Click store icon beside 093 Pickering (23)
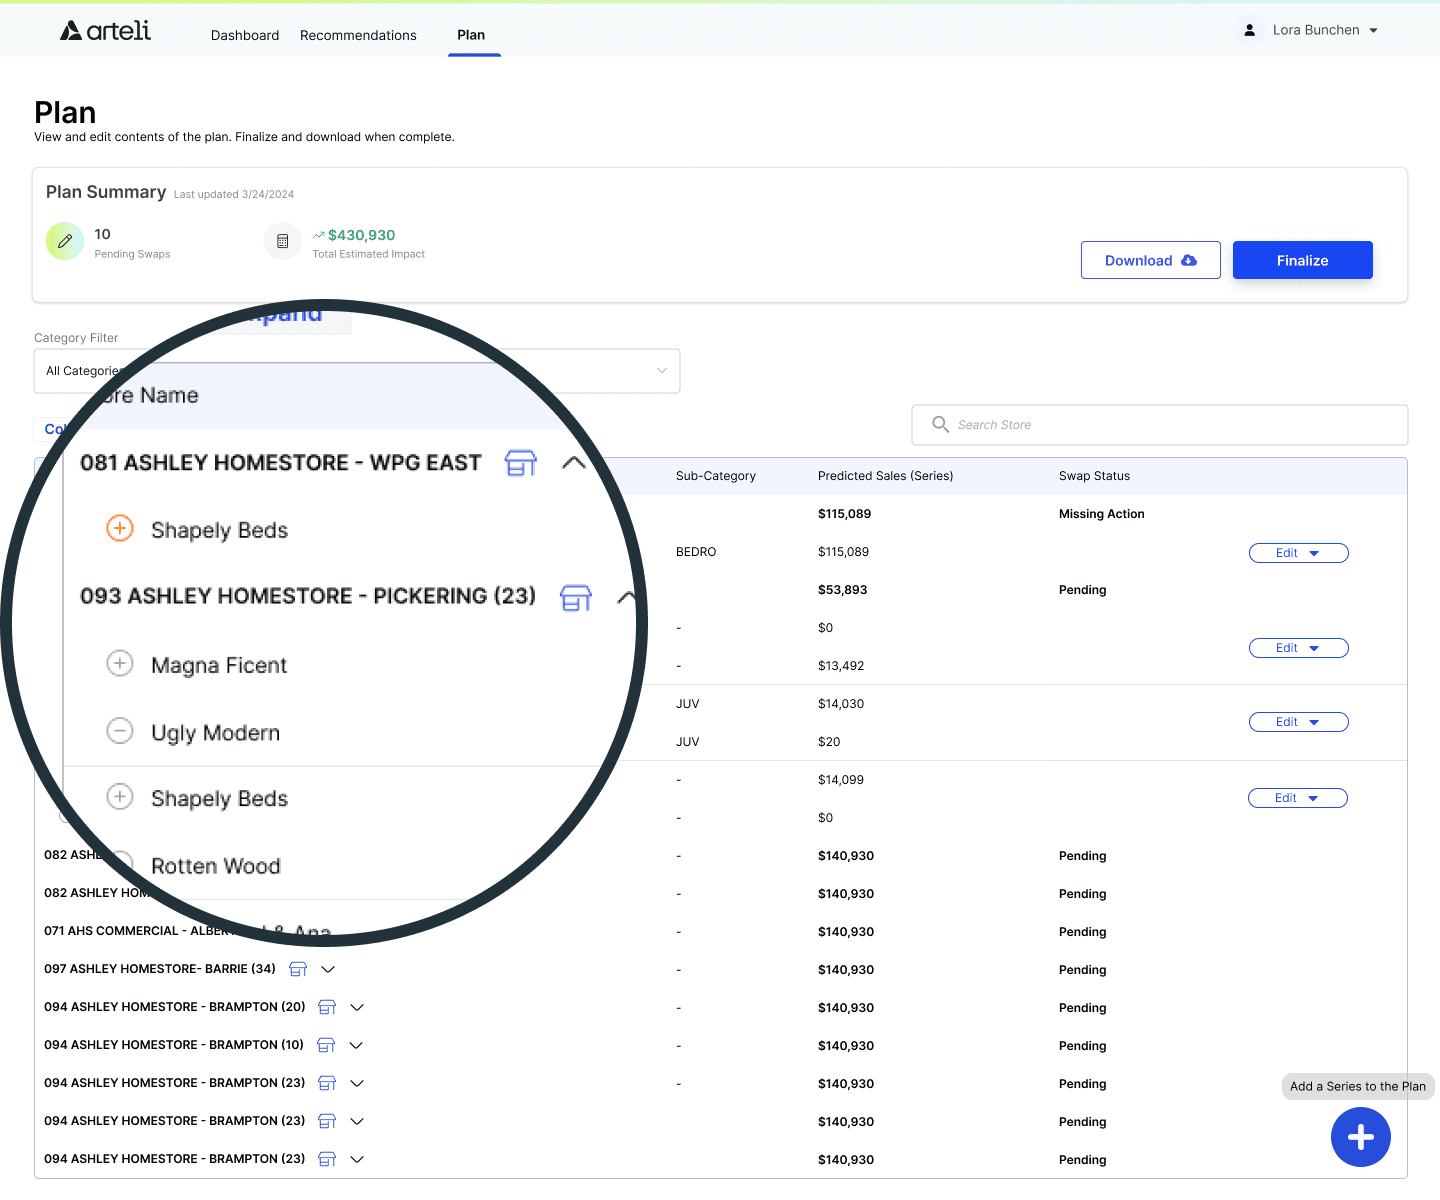Image resolution: width=1440 pixels, height=1200 pixels. click(576, 598)
